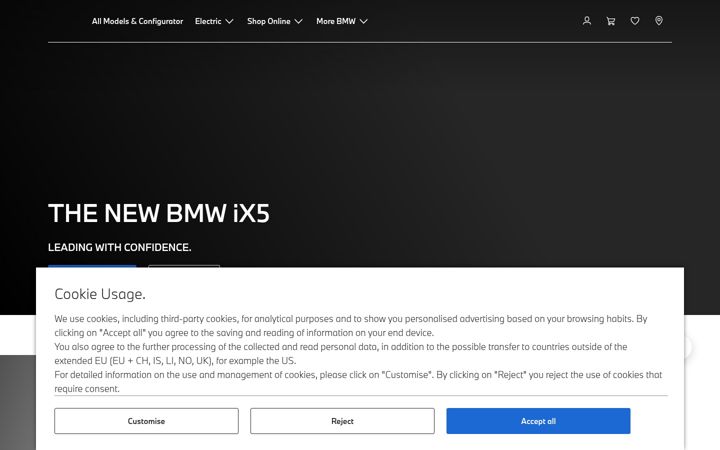Click the Reject cookies button

[x=342, y=421]
